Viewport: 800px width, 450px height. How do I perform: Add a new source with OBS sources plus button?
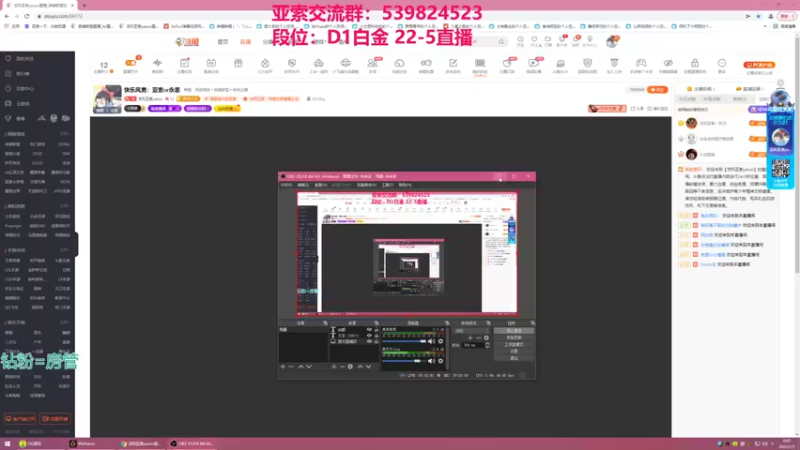click(x=334, y=366)
